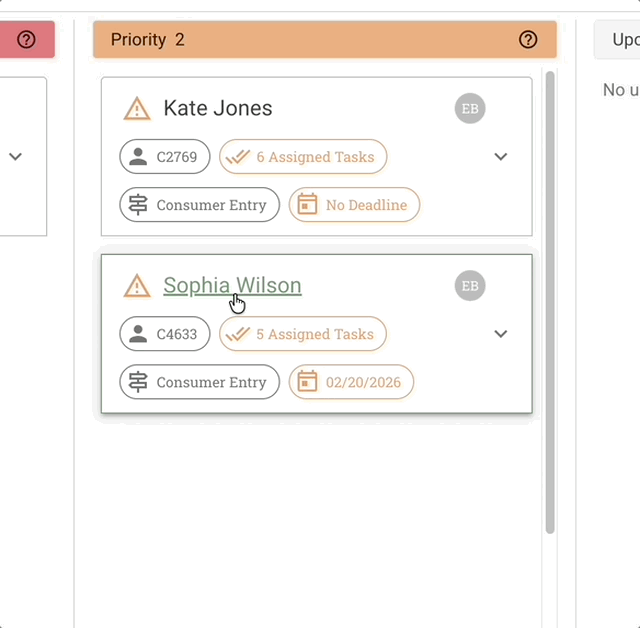The height and width of the screenshot is (628, 640).
Task: Click the signpost icon in Kate's Consumer Entry chip
Action: 138,205
